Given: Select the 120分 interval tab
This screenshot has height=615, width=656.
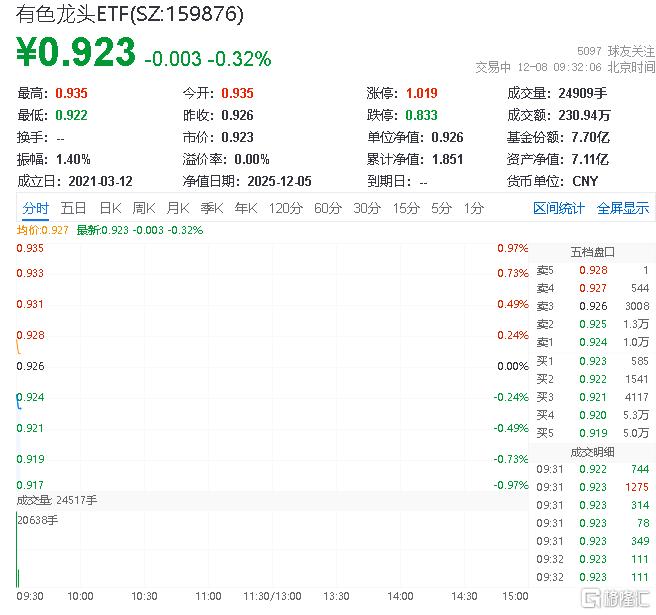Looking at the screenshot, I should click(x=285, y=208).
